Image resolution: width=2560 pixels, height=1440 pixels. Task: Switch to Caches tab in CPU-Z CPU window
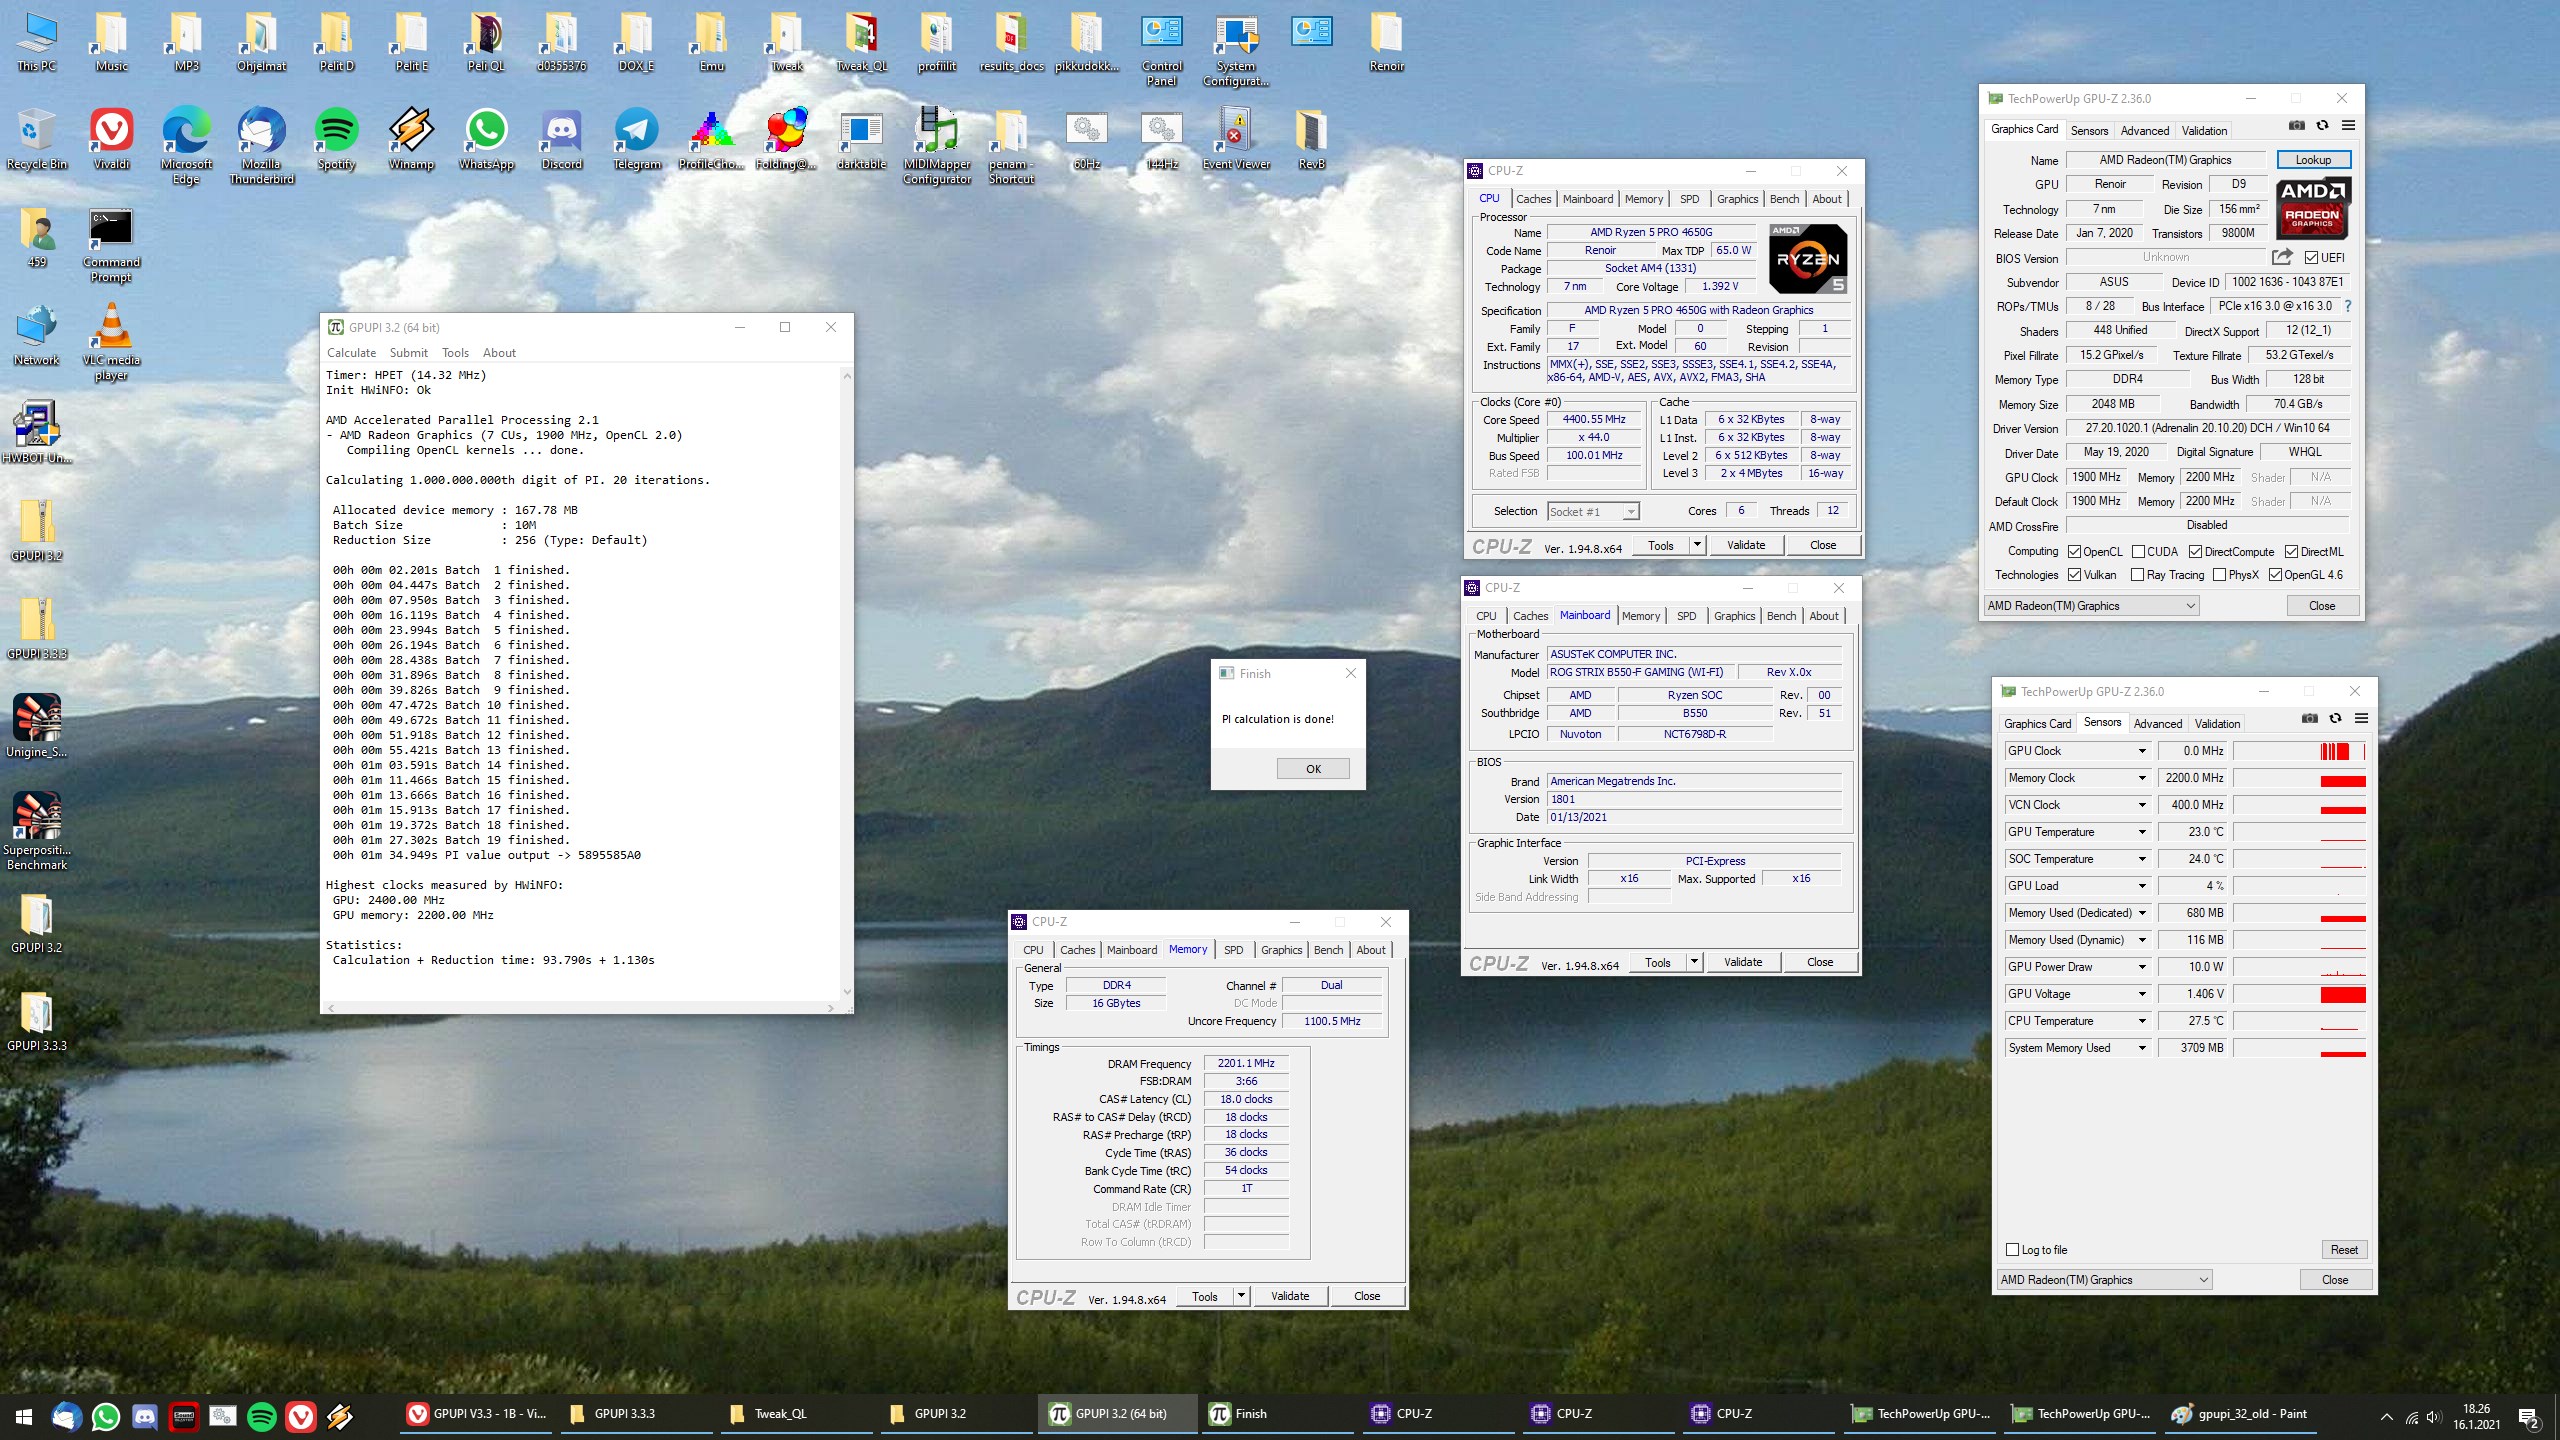[1533, 199]
